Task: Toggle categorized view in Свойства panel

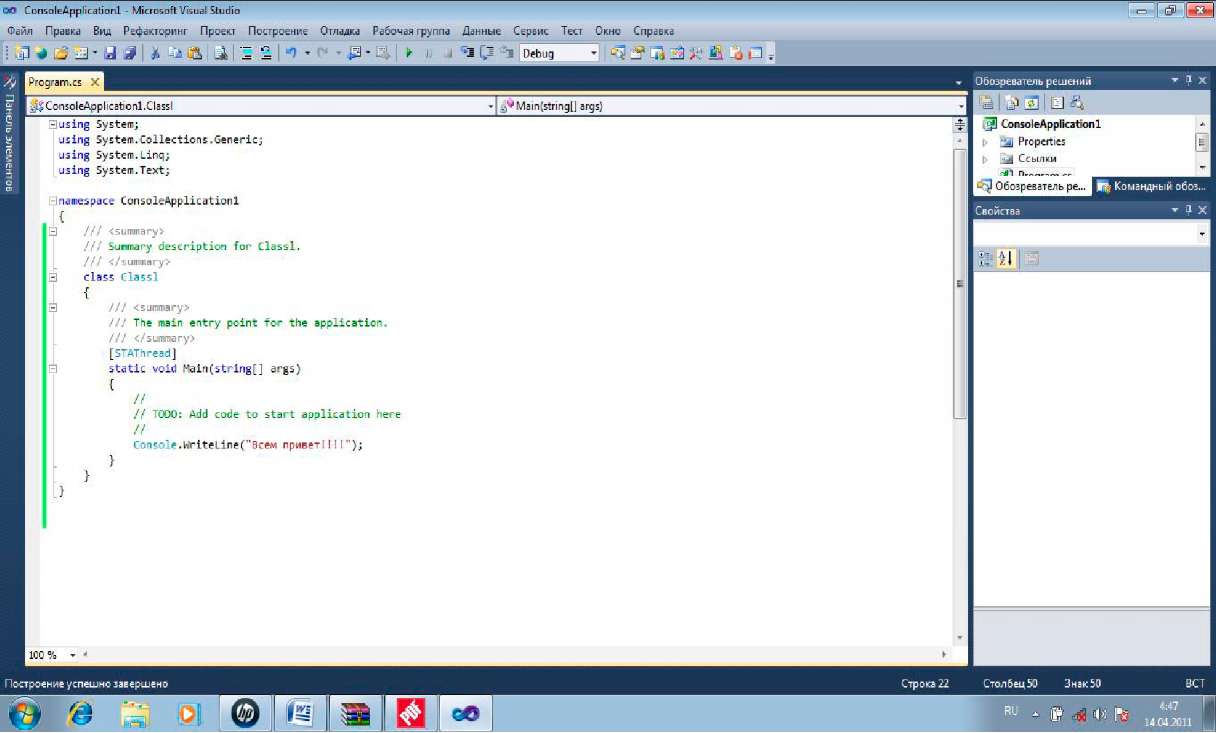Action: click(x=986, y=259)
